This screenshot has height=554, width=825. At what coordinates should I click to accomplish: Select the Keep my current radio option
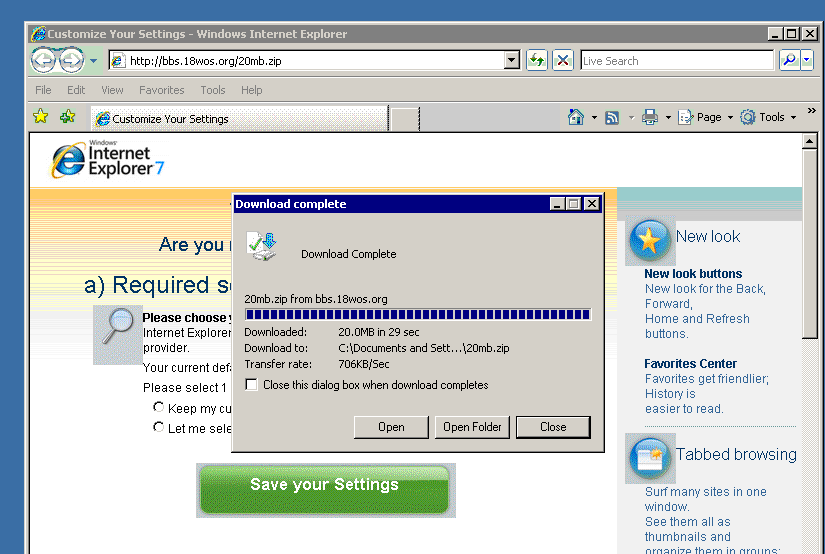158,407
